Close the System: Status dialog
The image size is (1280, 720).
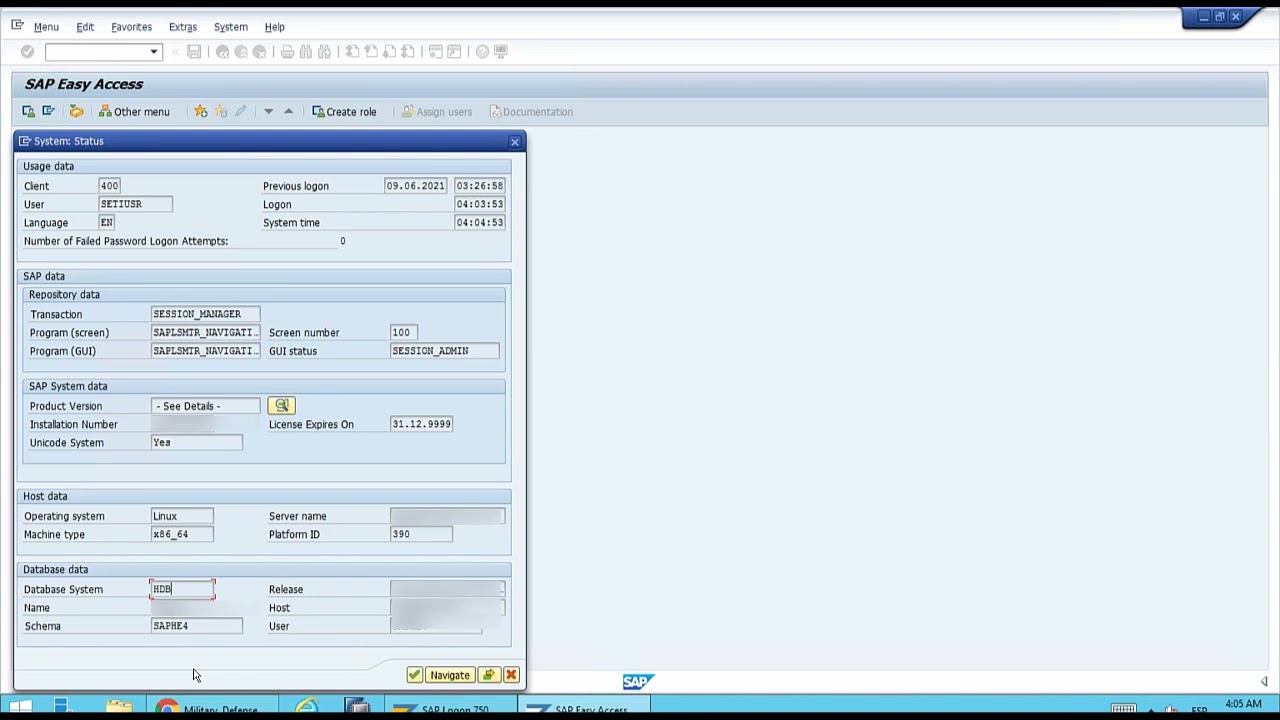[515, 142]
